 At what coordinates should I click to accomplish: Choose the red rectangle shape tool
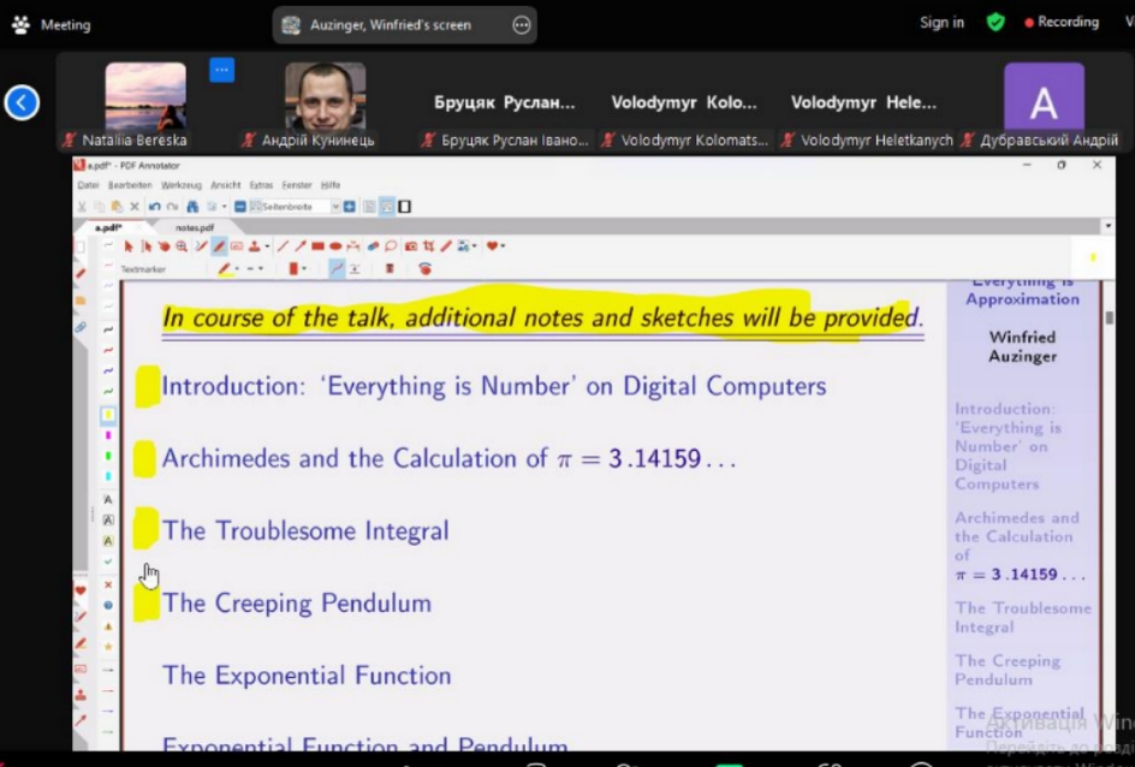pos(317,246)
